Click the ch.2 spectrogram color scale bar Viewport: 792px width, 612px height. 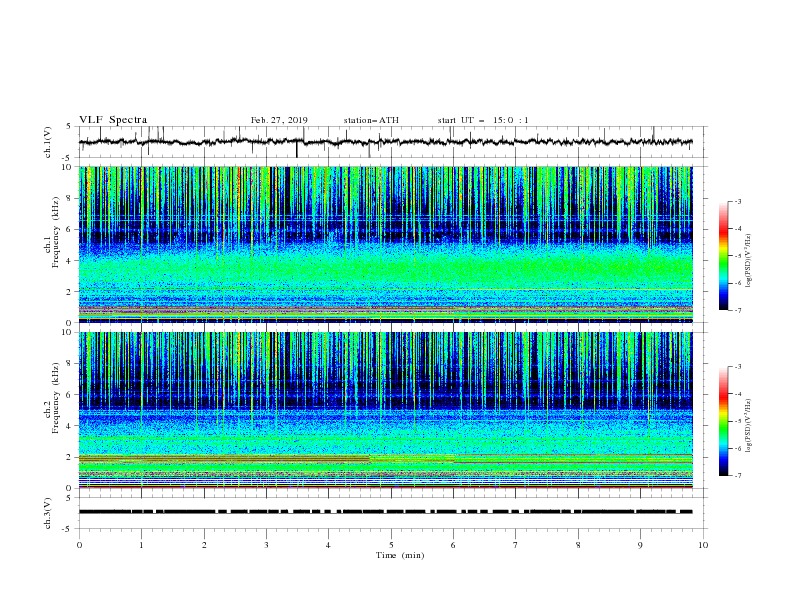coord(723,421)
